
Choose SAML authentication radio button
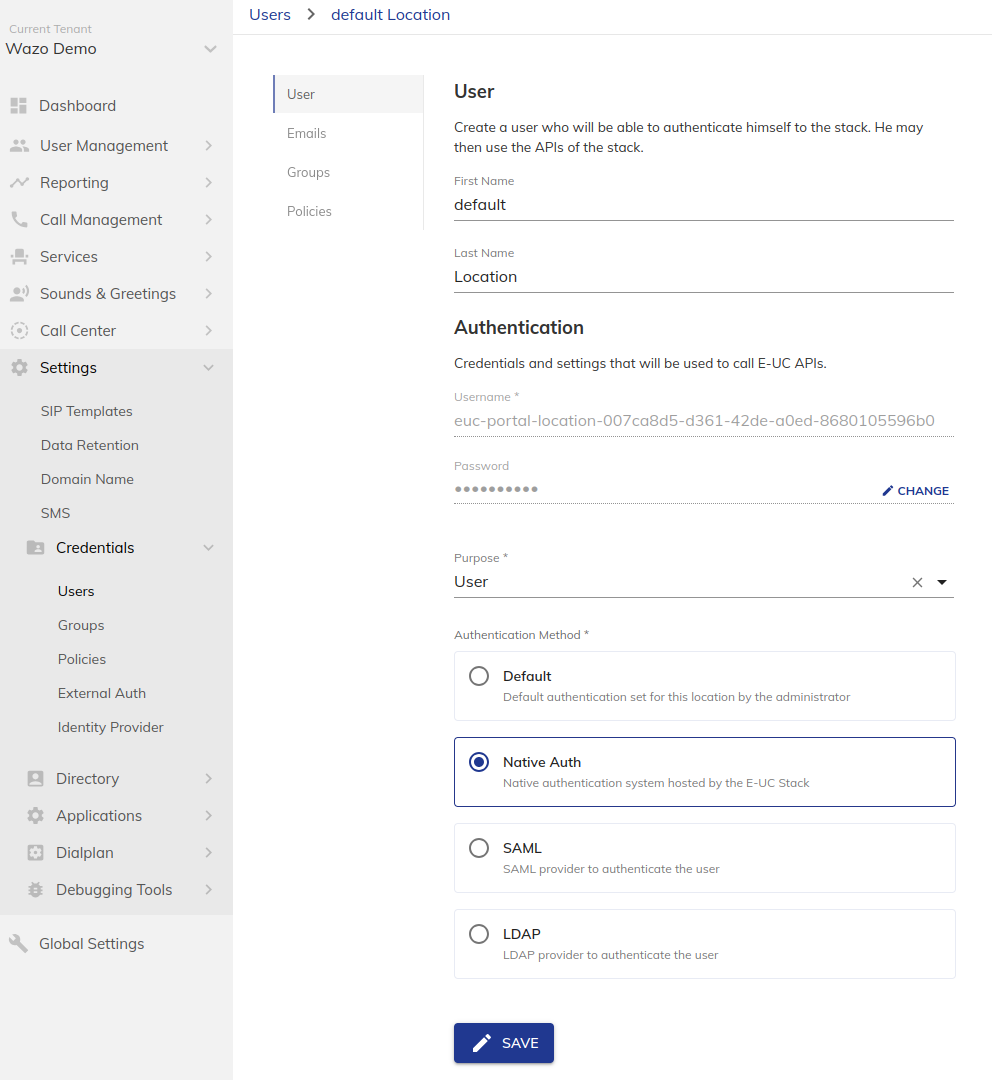coord(479,848)
